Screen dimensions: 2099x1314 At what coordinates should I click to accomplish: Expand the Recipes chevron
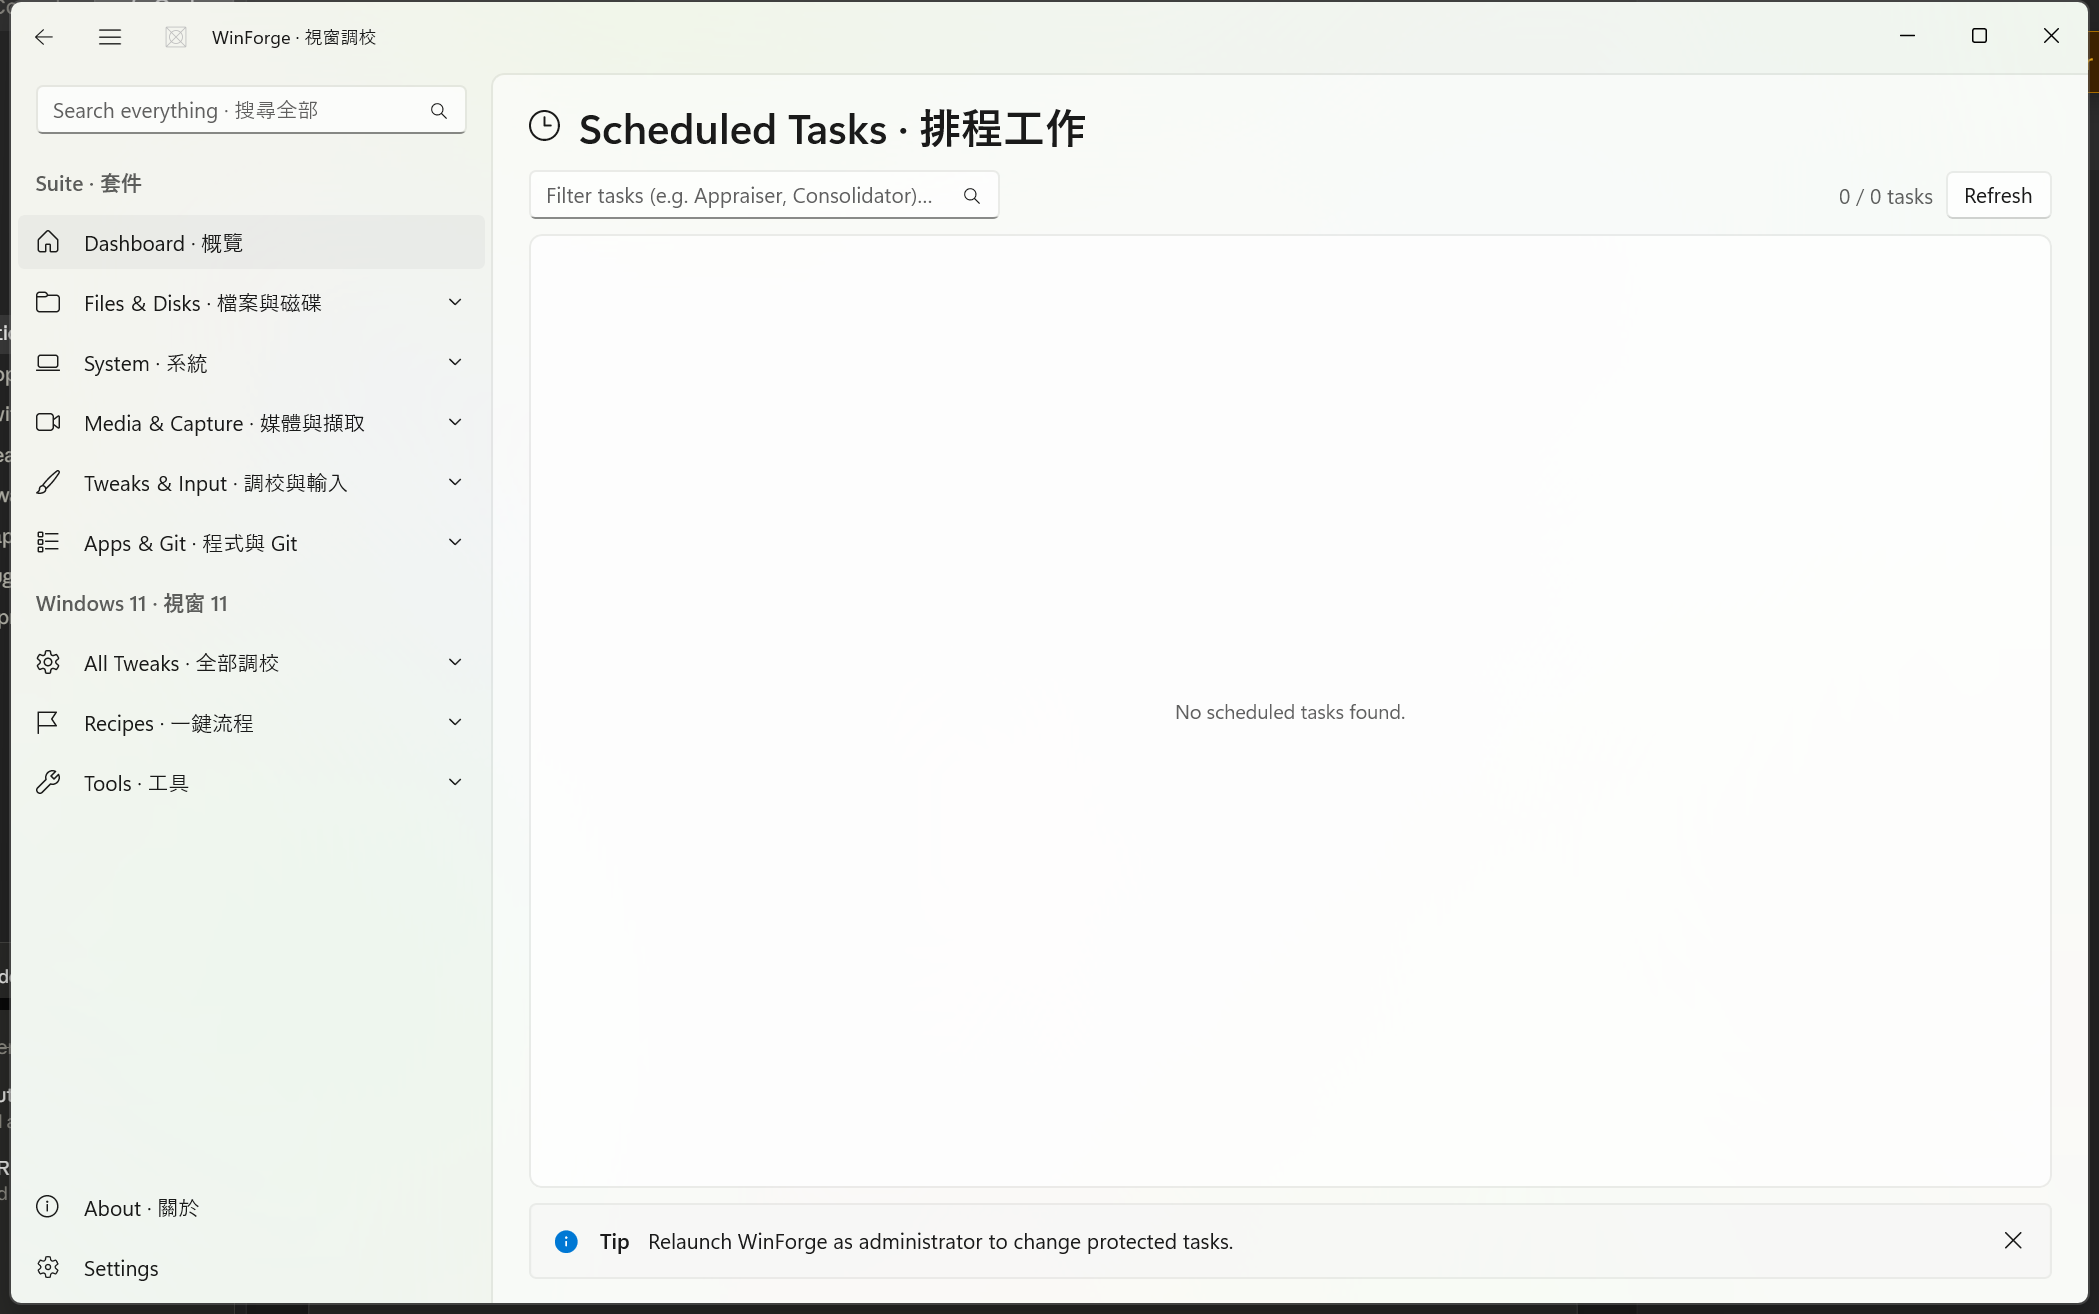[455, 722]
